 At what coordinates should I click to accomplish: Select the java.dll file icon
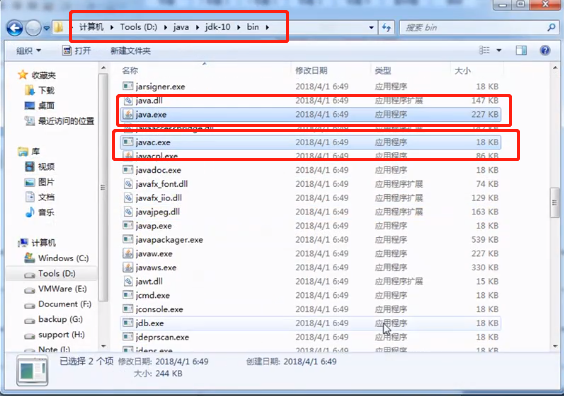[x=128, y=100]
